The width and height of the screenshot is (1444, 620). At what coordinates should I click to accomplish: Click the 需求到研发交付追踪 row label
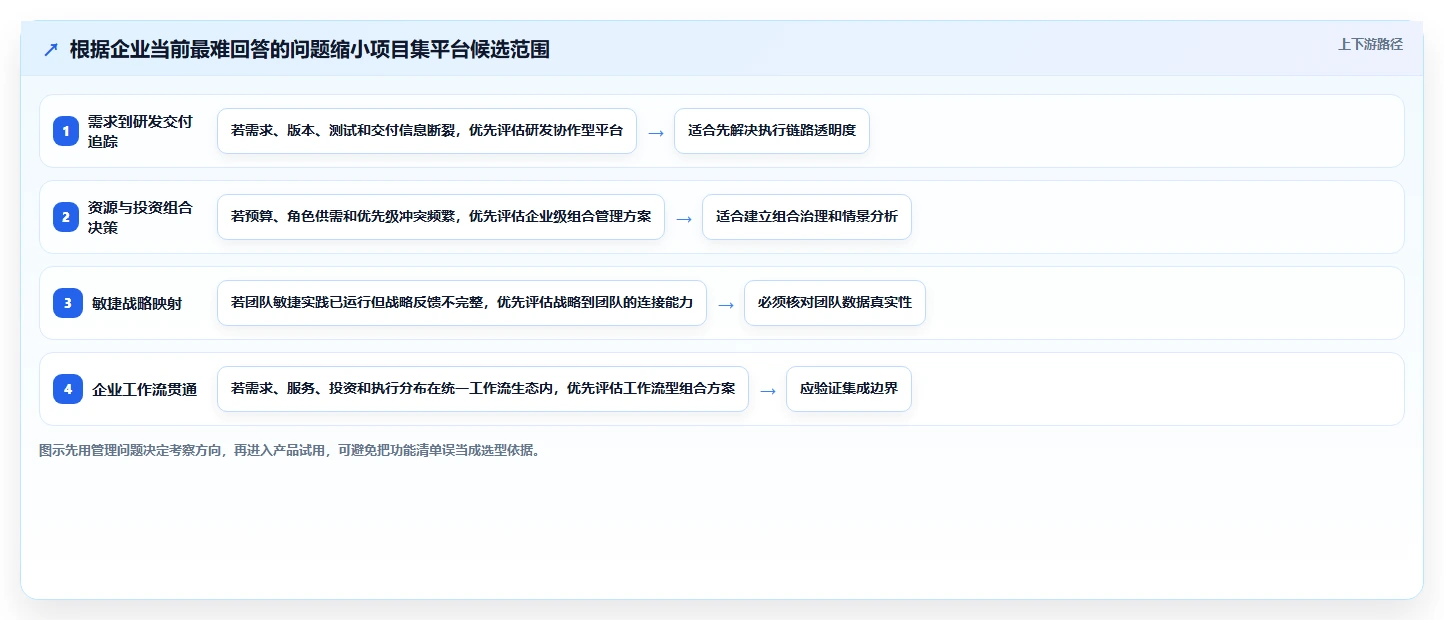(x=140, y=131)
